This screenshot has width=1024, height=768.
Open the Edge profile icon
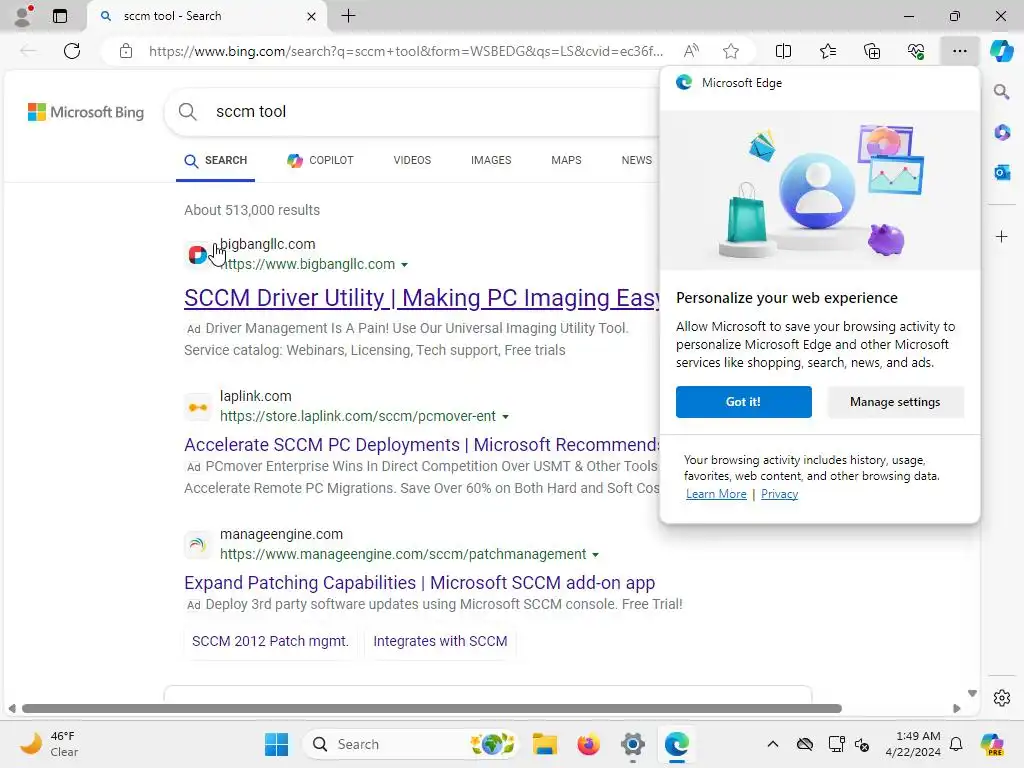(24, 16)
